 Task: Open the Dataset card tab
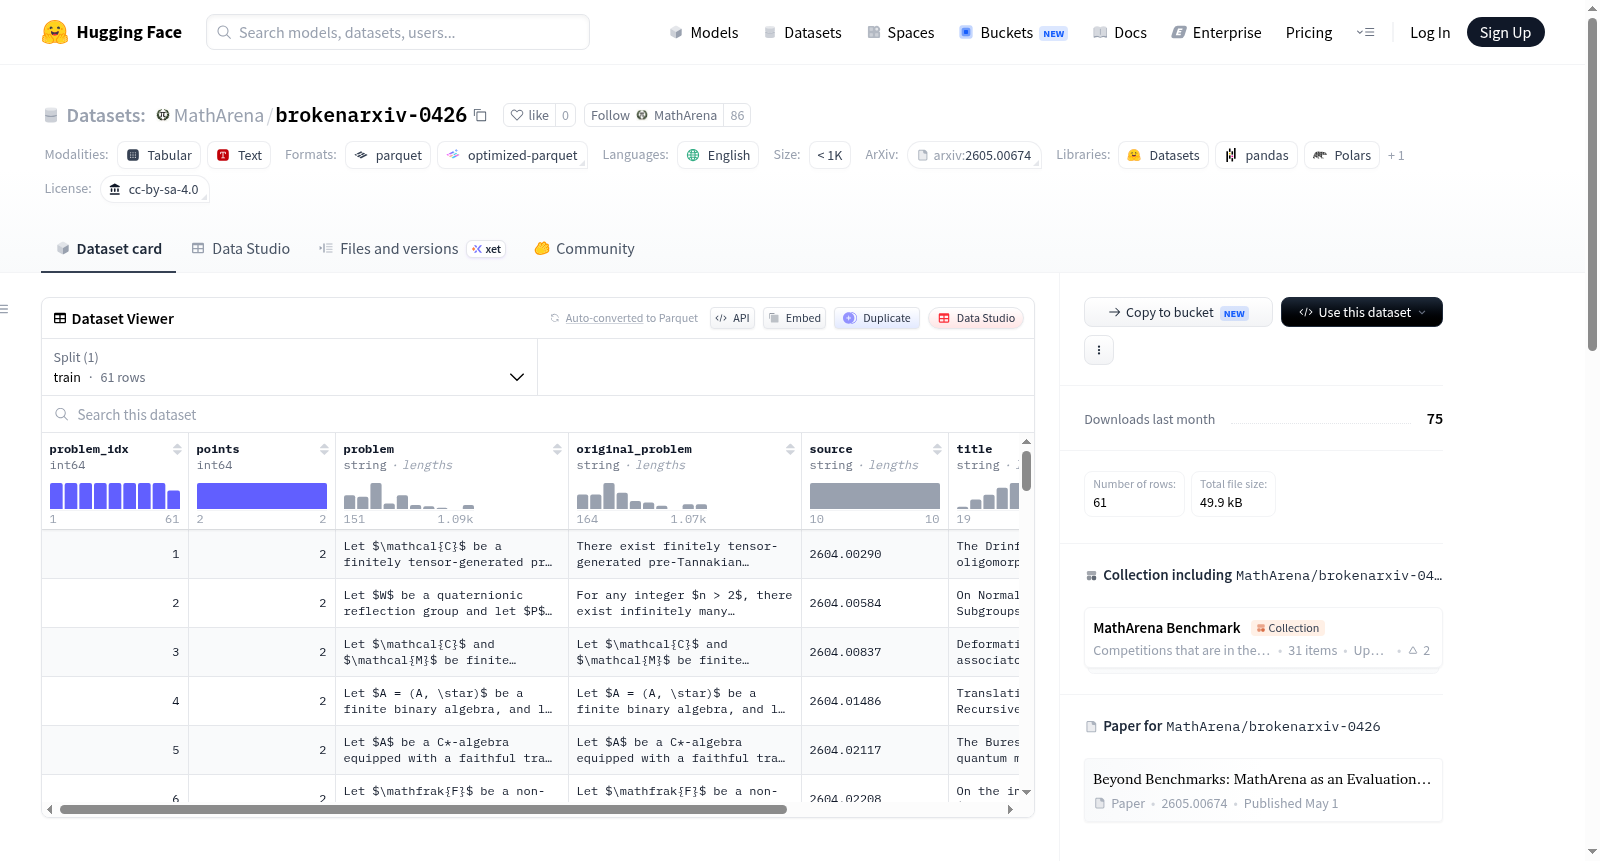(x=108, y=248)
